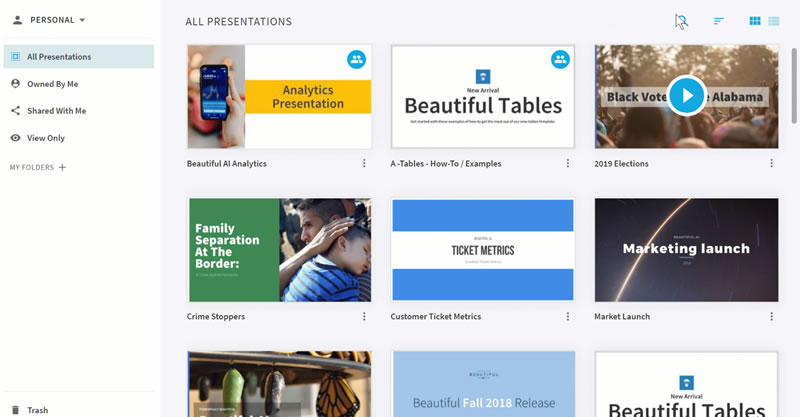The image size is (800, 417).
Task: Click the 2019 Elections title text
Action: pos(621,164)
